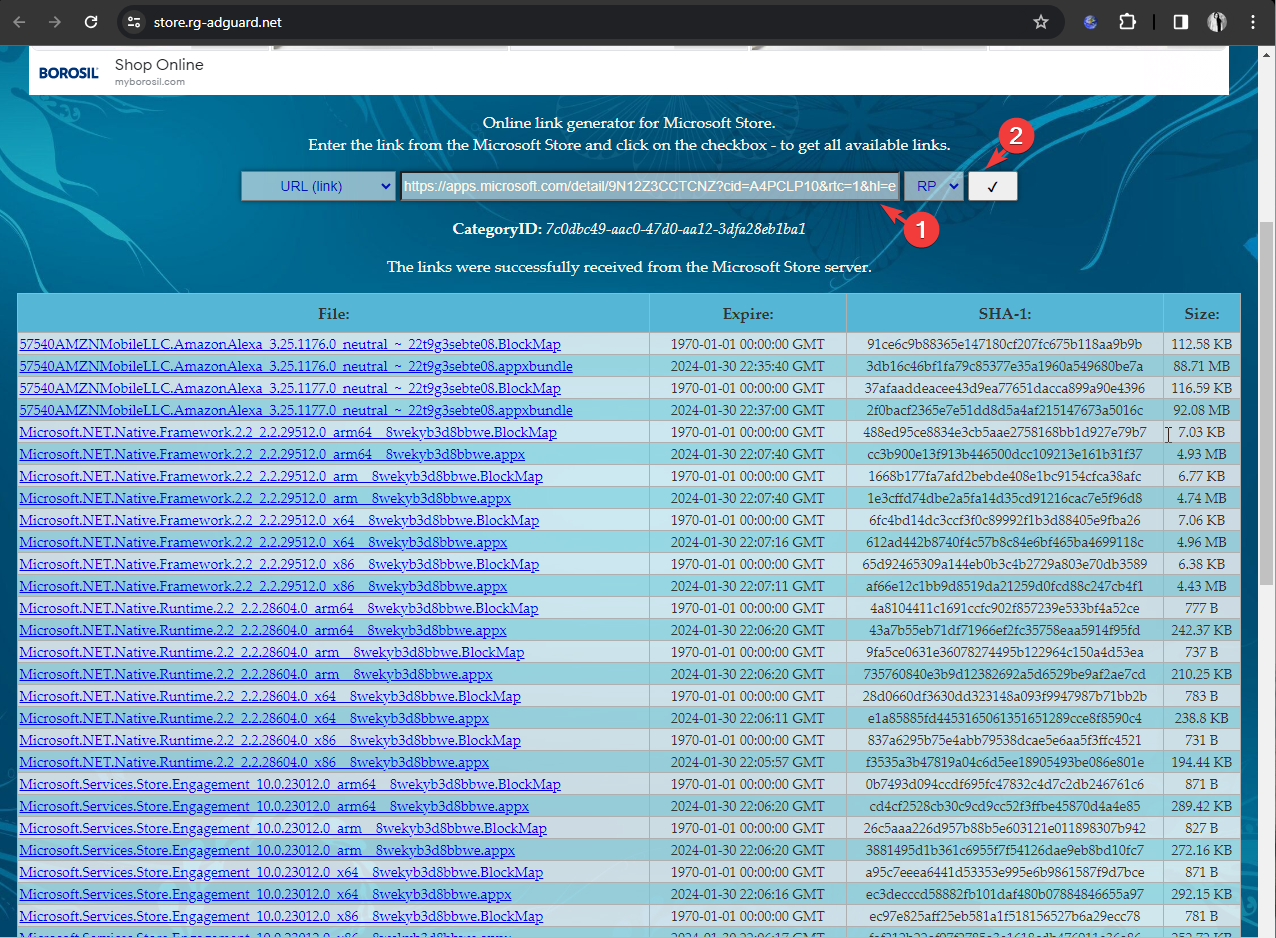Click the 242.37 KB size cell

point(1202,630)
